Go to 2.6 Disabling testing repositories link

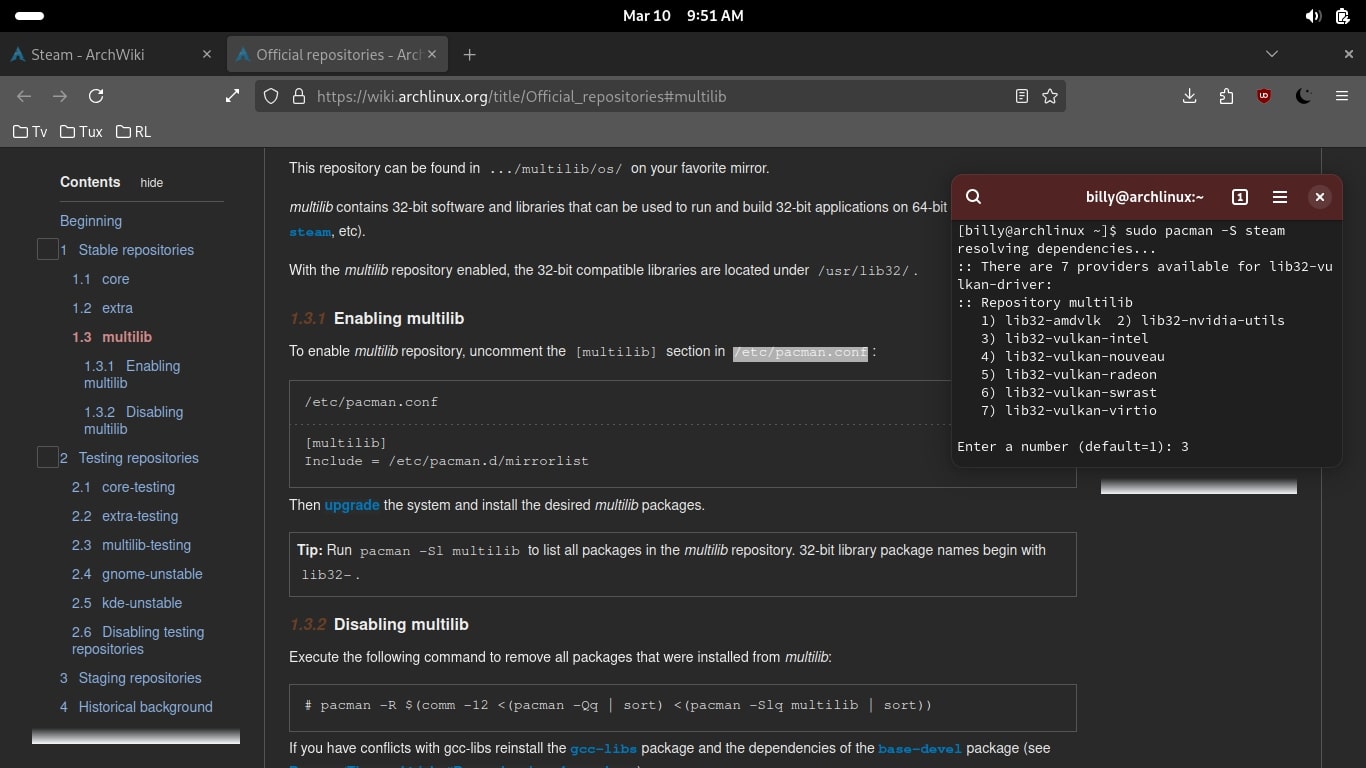(x=138, y=640)
